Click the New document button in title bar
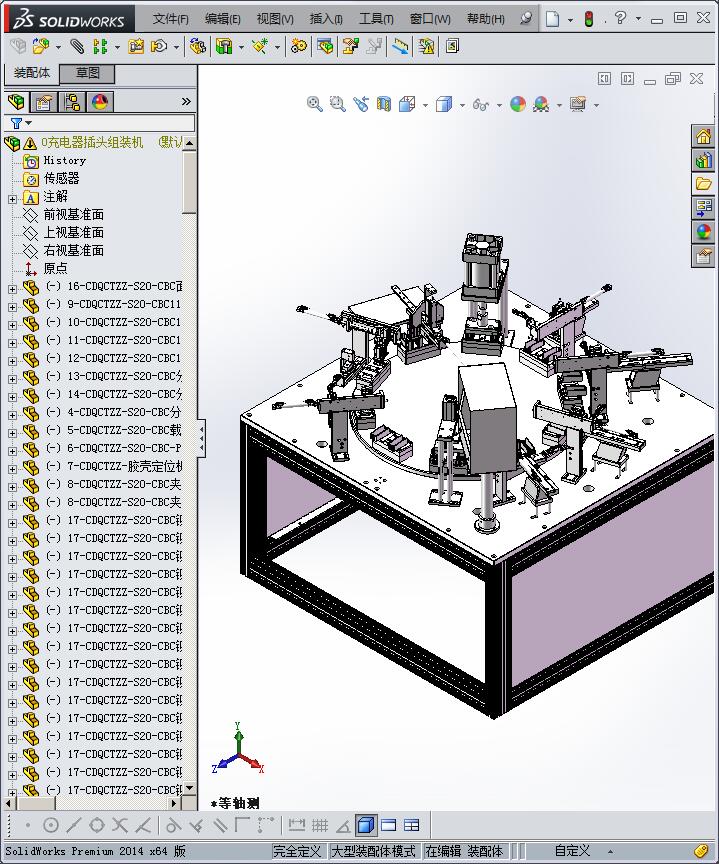The image size is (719, 864). [x=553, y=19]
